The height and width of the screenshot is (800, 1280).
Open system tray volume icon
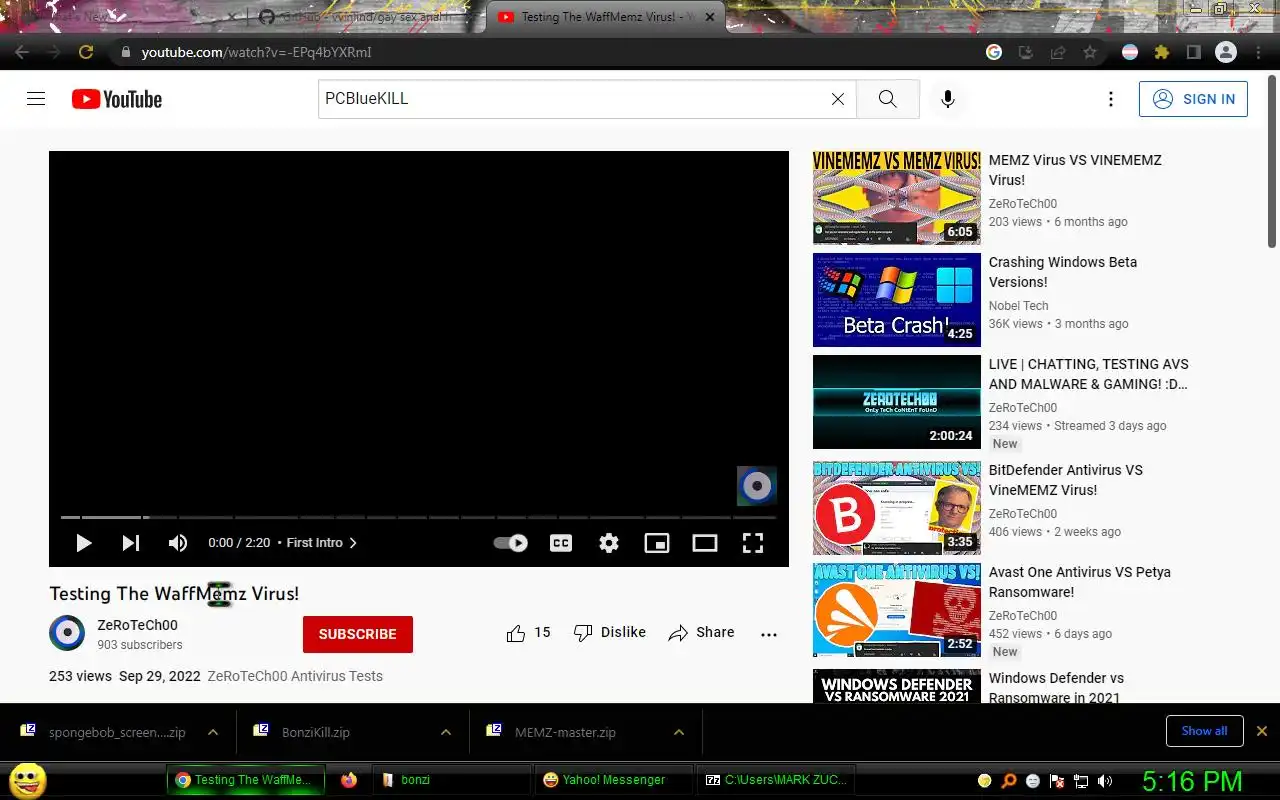pyautogui.click(x=1104, y=781)
